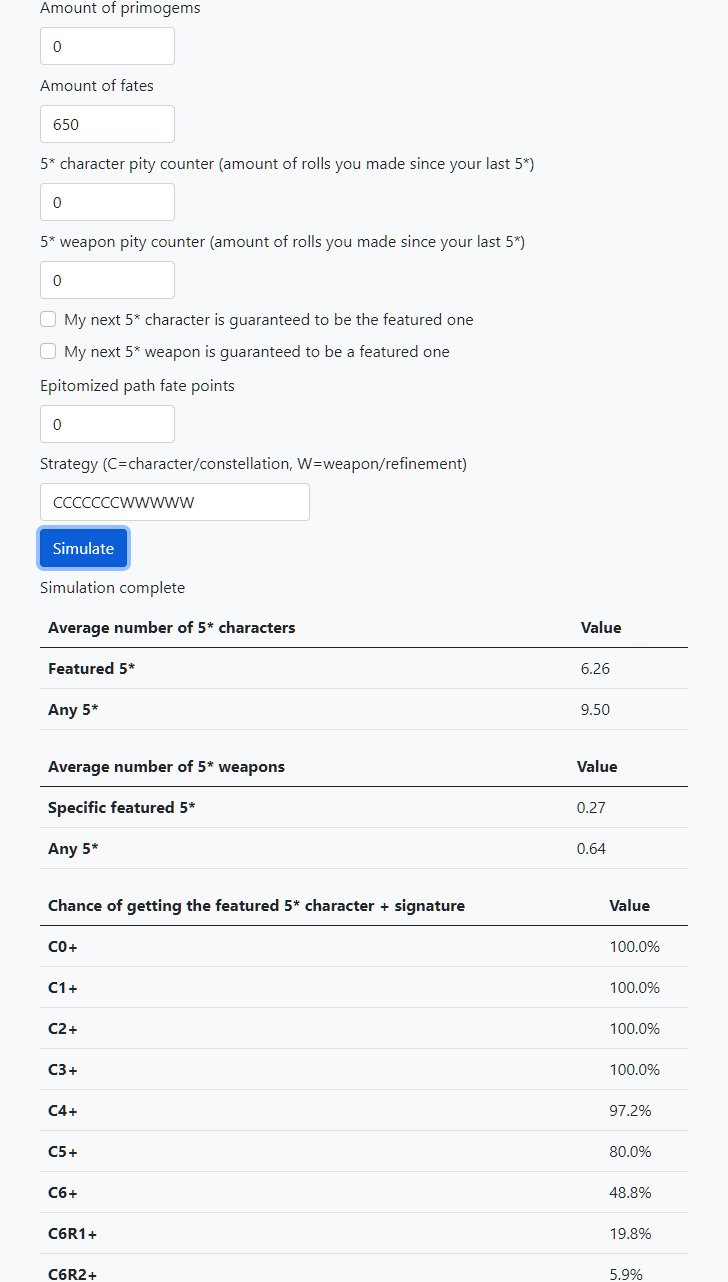Focus the Amount of primogems input

pyautogui.click(x=107, y=46)
